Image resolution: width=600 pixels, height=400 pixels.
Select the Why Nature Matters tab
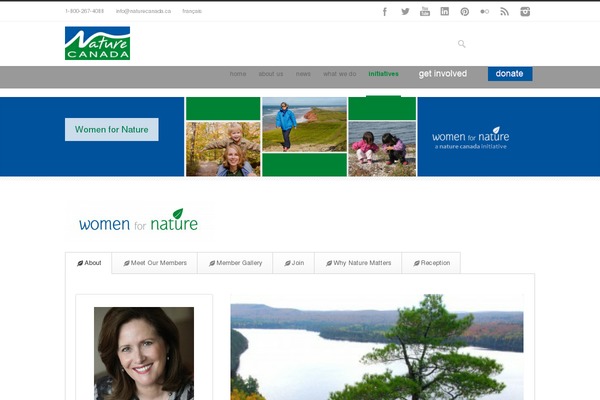358,263
